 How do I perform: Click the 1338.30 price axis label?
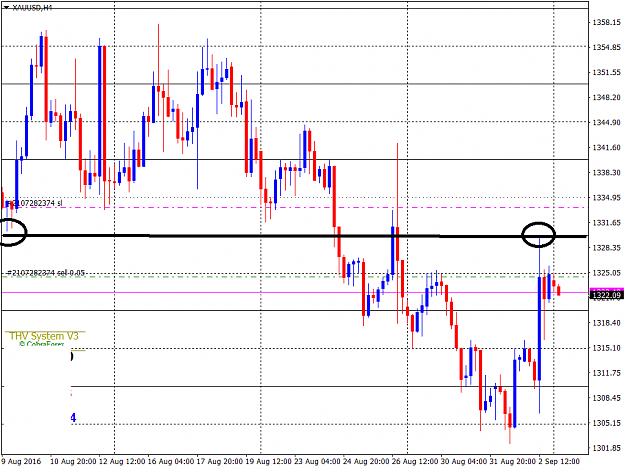point(606,173)
